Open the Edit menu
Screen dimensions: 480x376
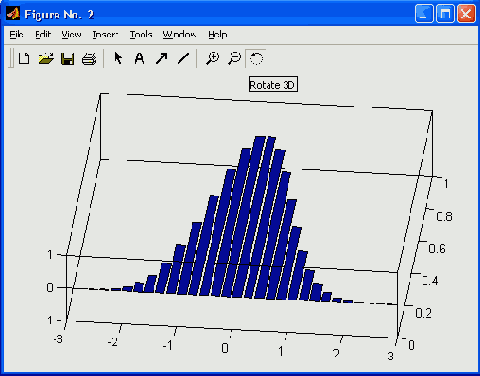click(x=43, y=35)
